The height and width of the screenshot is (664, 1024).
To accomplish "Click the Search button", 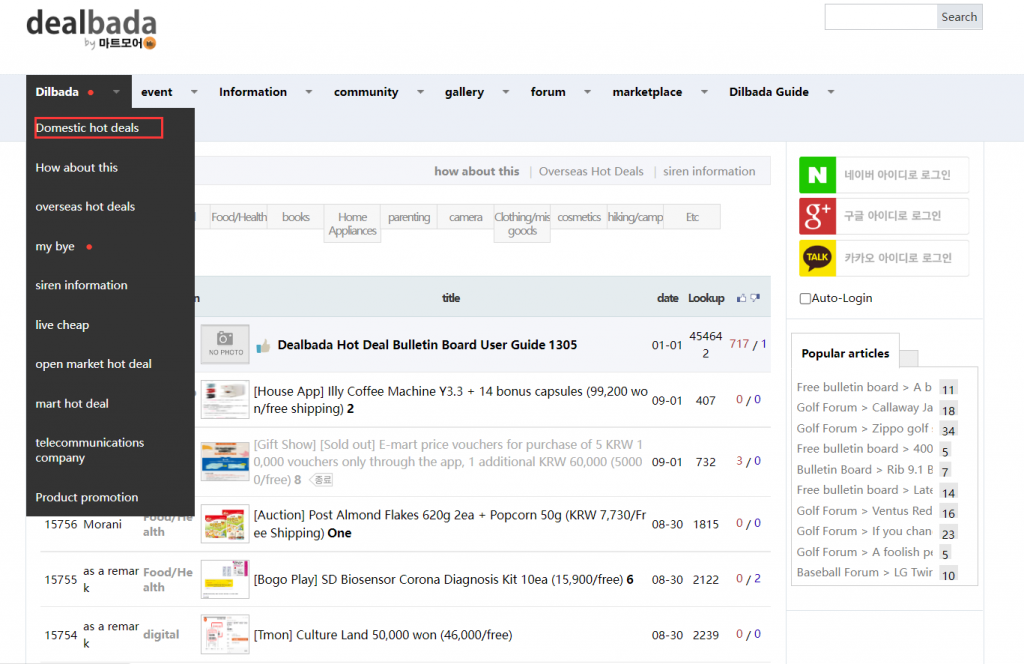I will [x=959, y=17].
